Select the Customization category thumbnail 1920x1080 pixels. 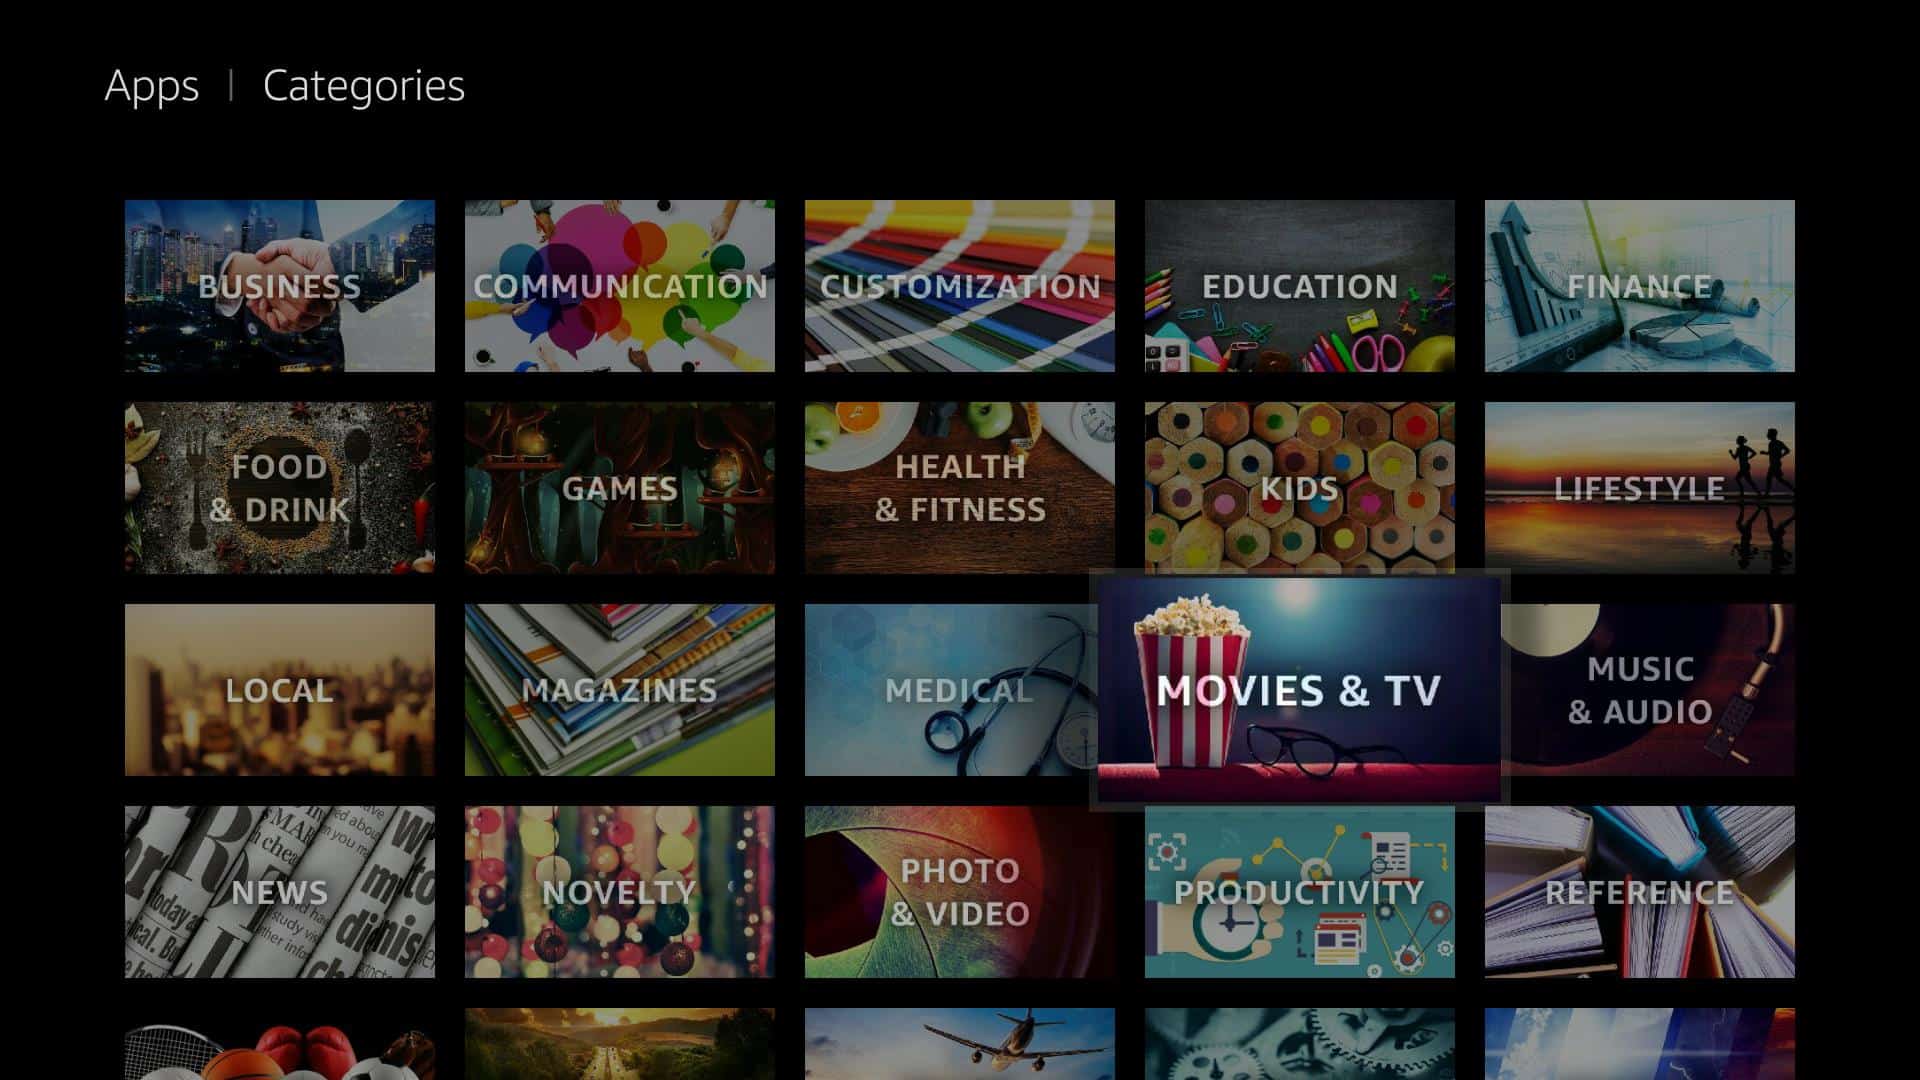959,285
